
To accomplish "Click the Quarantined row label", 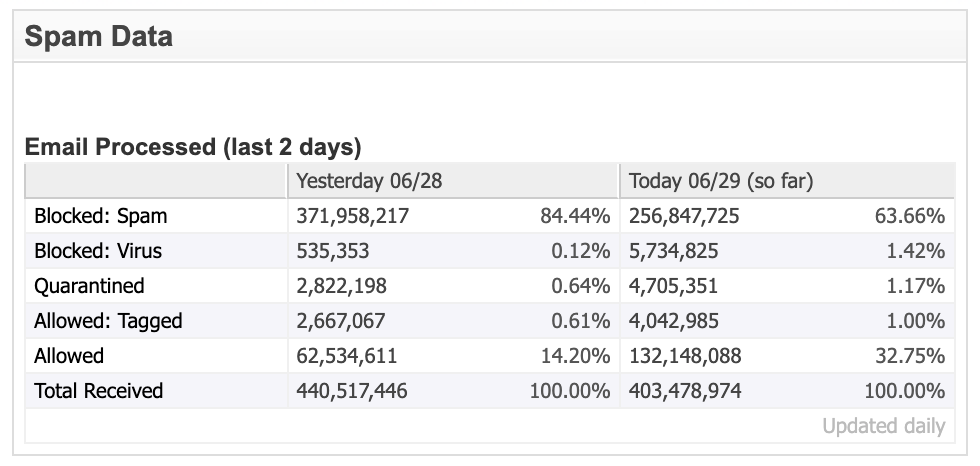I will pyautogui.click(x=89, y=286).
